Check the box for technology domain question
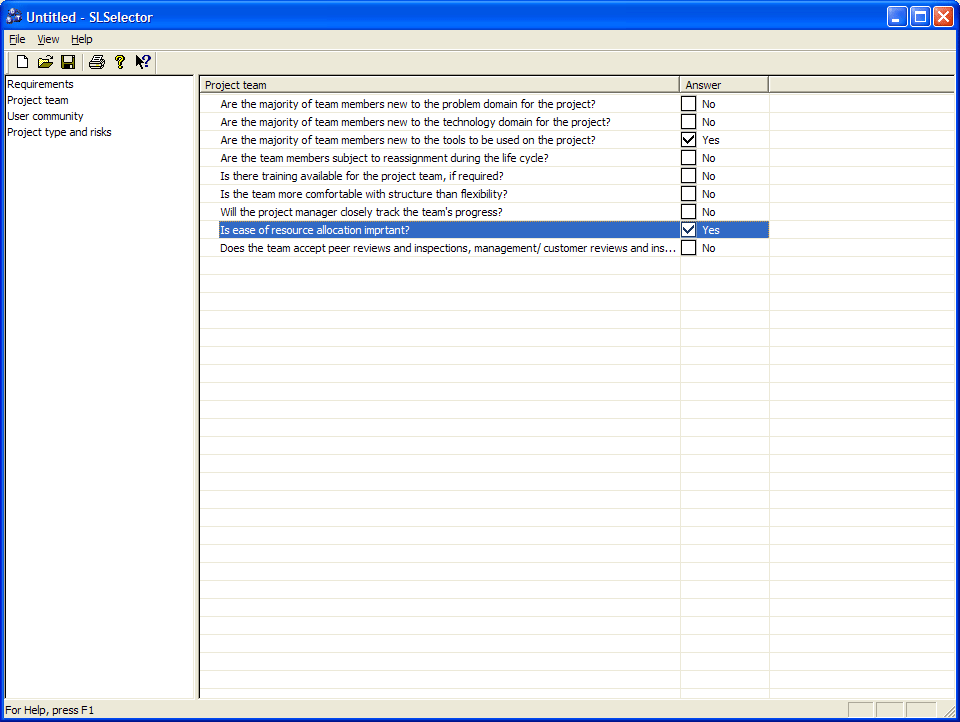This screenshot has height=722, width=960. click(x=688, y=122)
